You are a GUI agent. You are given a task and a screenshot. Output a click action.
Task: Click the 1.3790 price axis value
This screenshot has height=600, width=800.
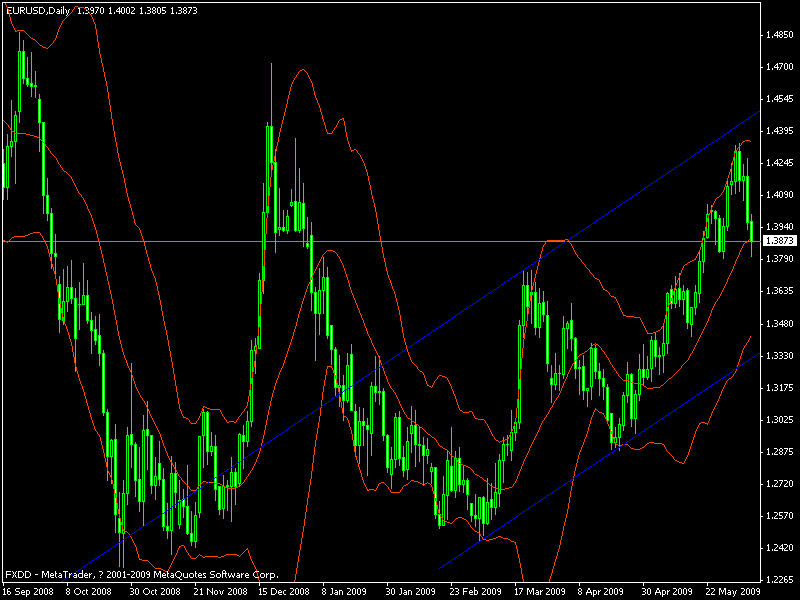[780, 259]
